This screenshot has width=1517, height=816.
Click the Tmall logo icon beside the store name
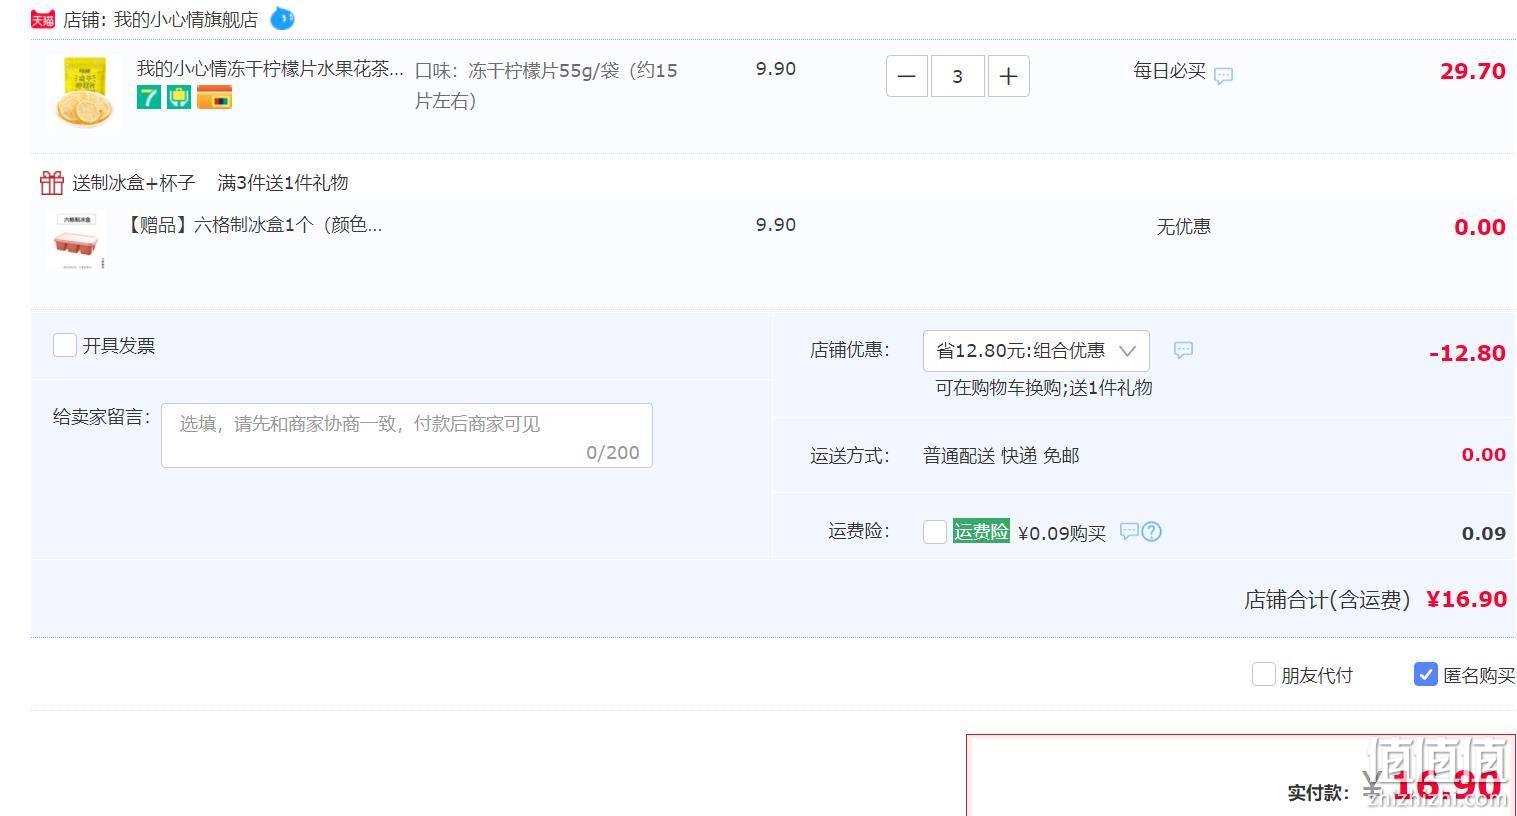[43, 19]
